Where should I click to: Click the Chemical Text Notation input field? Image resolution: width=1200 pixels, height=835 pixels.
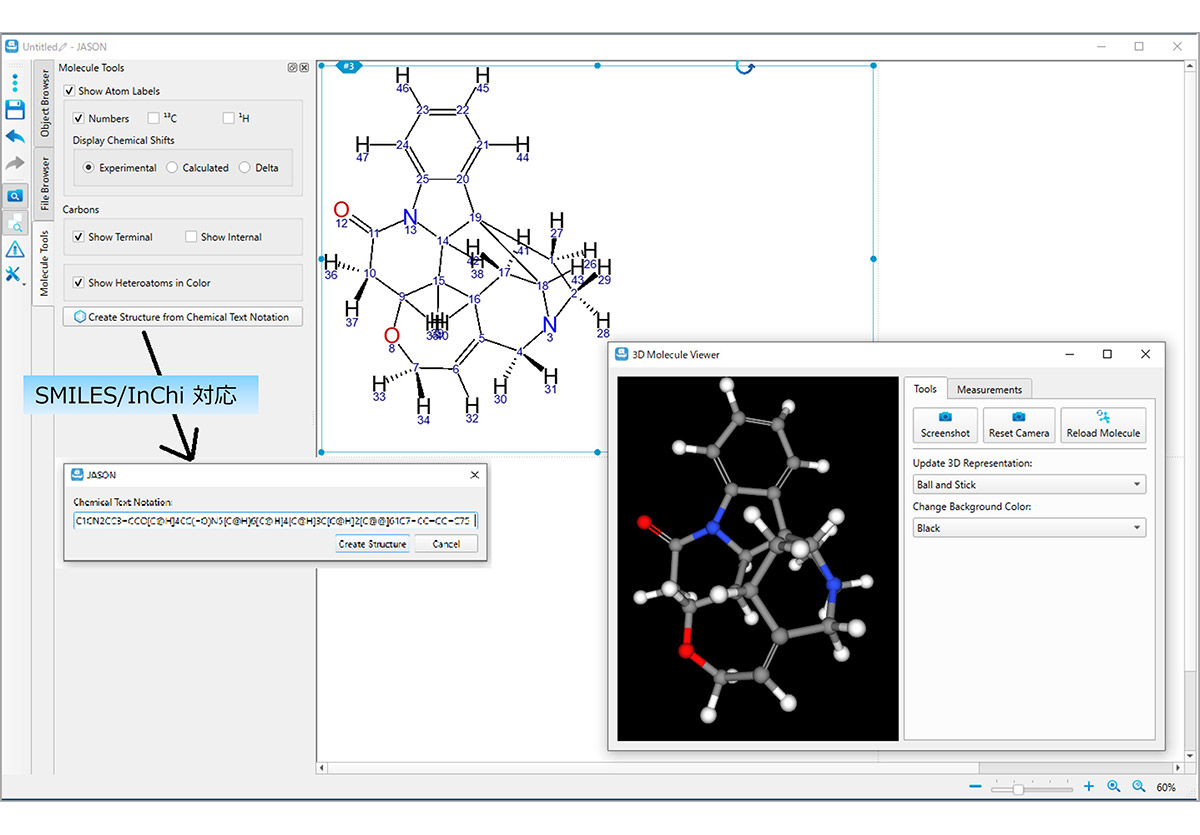pyautogui.click(x=275, y=520)
